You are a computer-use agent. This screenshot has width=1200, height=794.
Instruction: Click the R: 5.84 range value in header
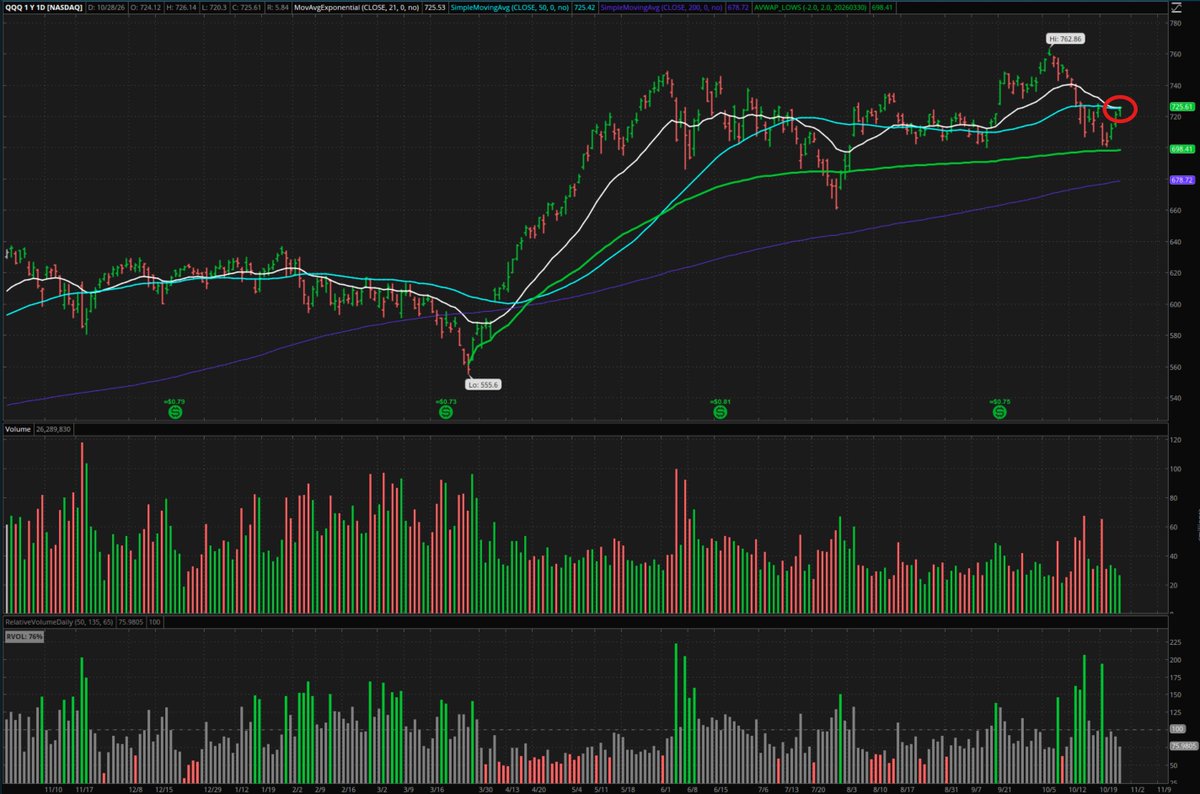click(x=278, y=8)
